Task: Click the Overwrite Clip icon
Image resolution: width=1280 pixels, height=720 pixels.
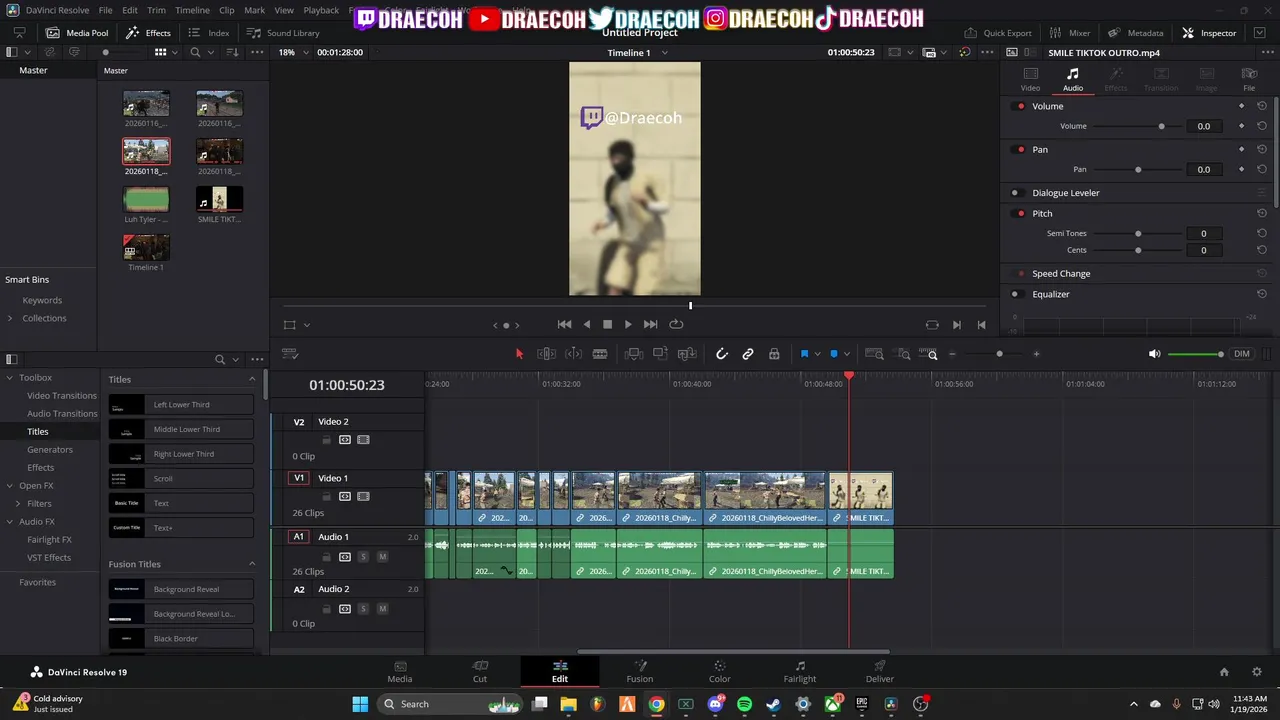Action: pos(660,354)
